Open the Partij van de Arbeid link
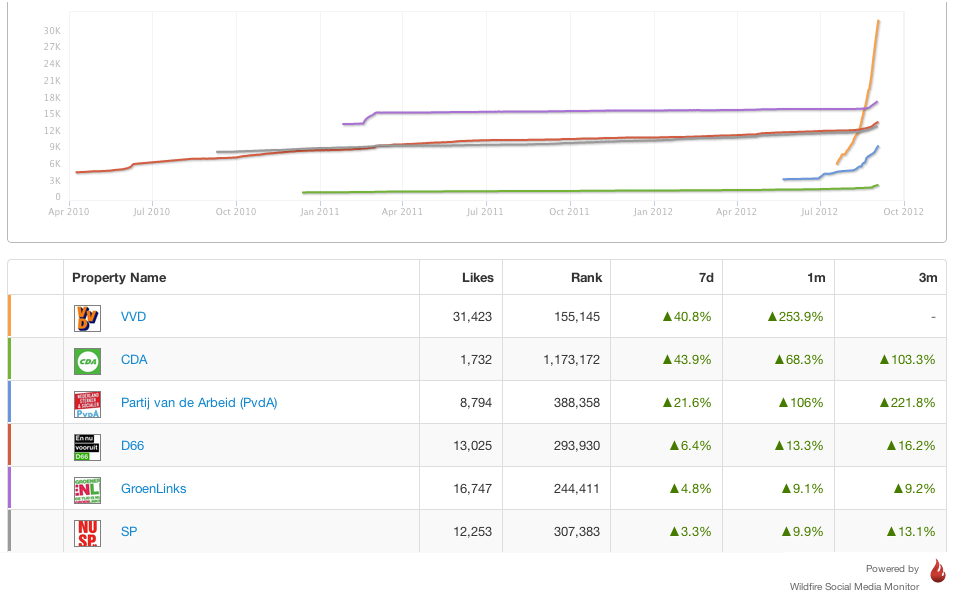This screenshot has height=595, width=953. pyautogui.click(x=199, y=403)
